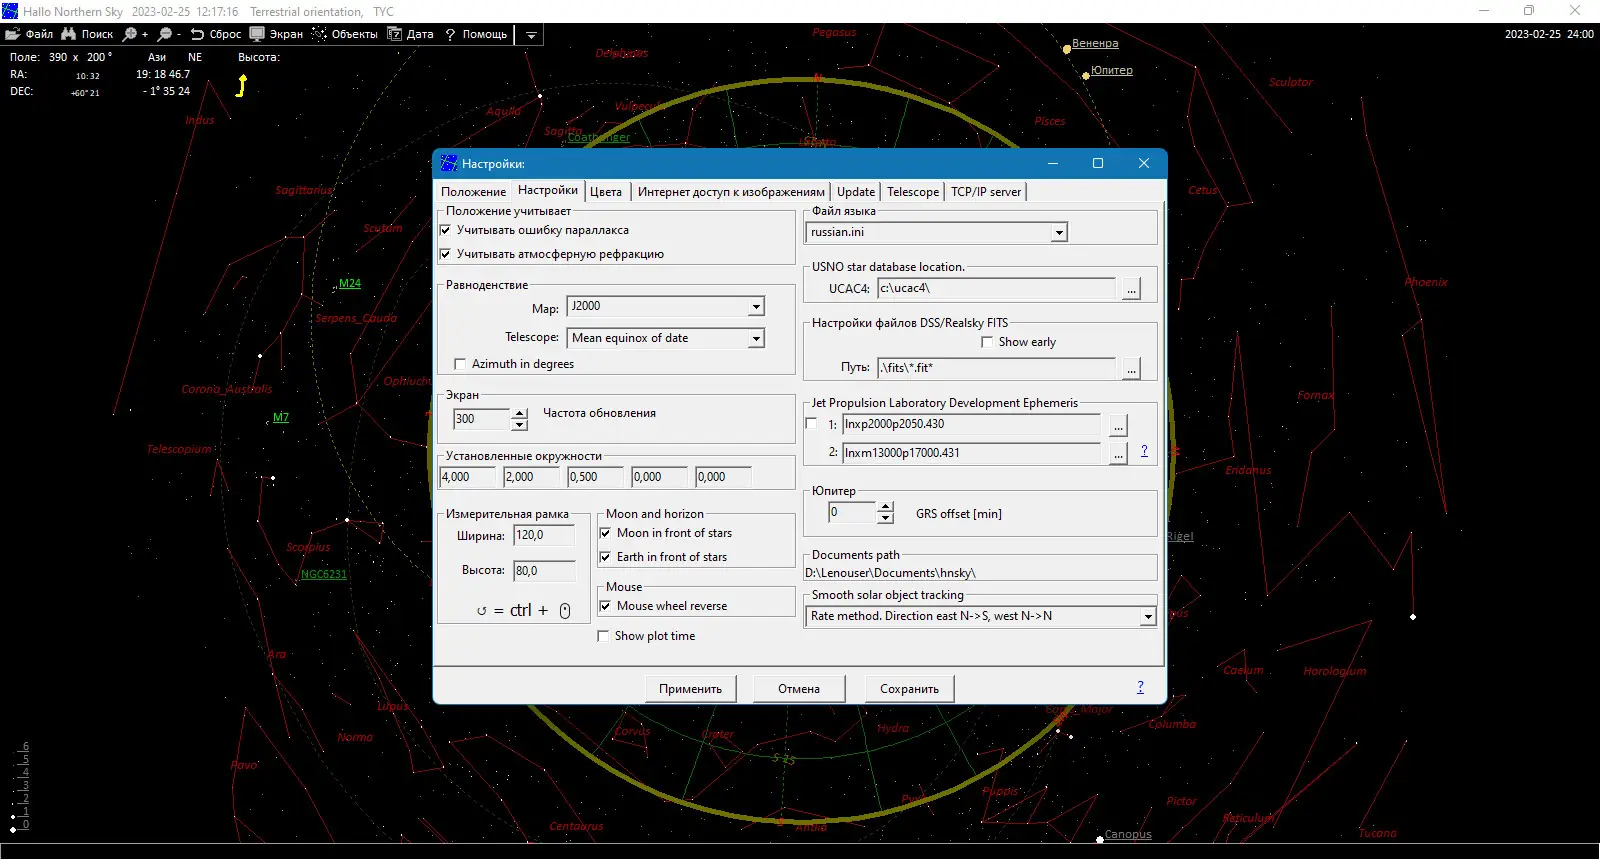Toggle Earth in front of stars
Screen dimensions: 1600x860
pyautogui.click(x=605, y=557)
